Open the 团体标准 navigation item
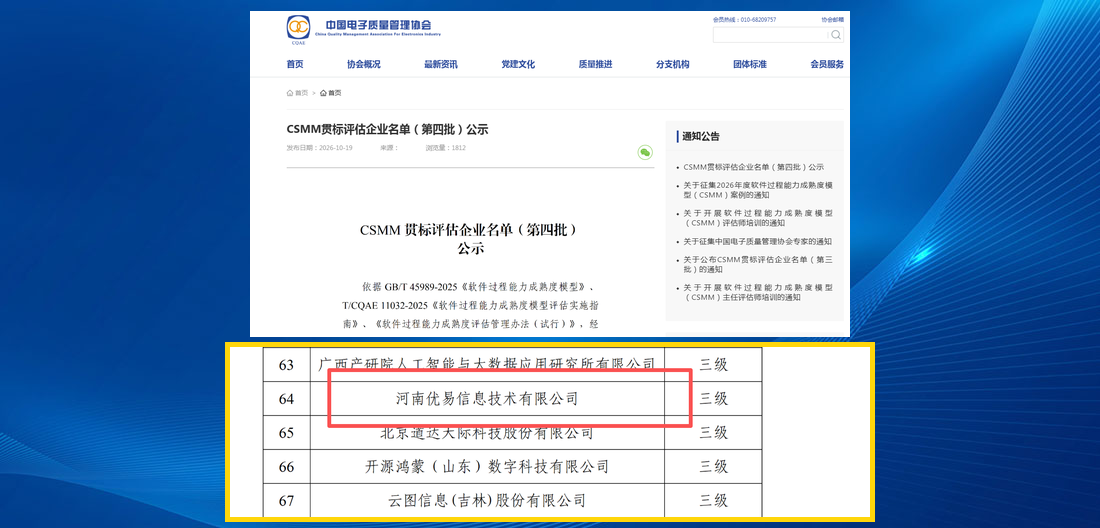1100x528 pixels. (750, 65)
